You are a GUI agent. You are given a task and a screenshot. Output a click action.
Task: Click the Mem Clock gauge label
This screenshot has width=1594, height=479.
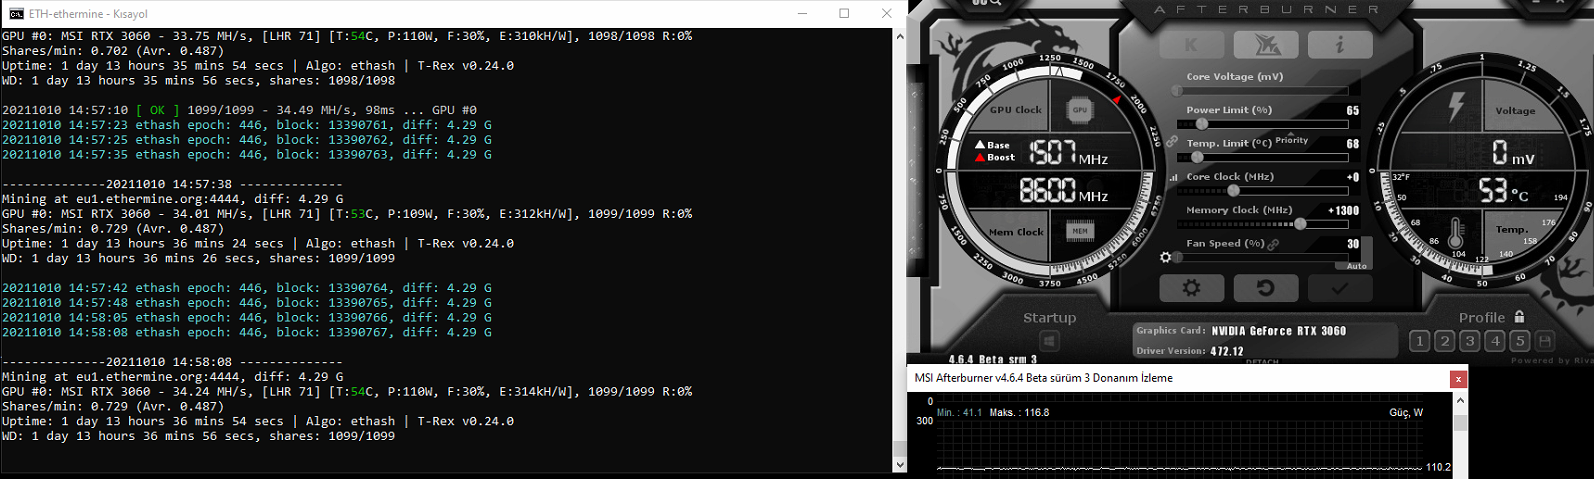(1016, 232)
